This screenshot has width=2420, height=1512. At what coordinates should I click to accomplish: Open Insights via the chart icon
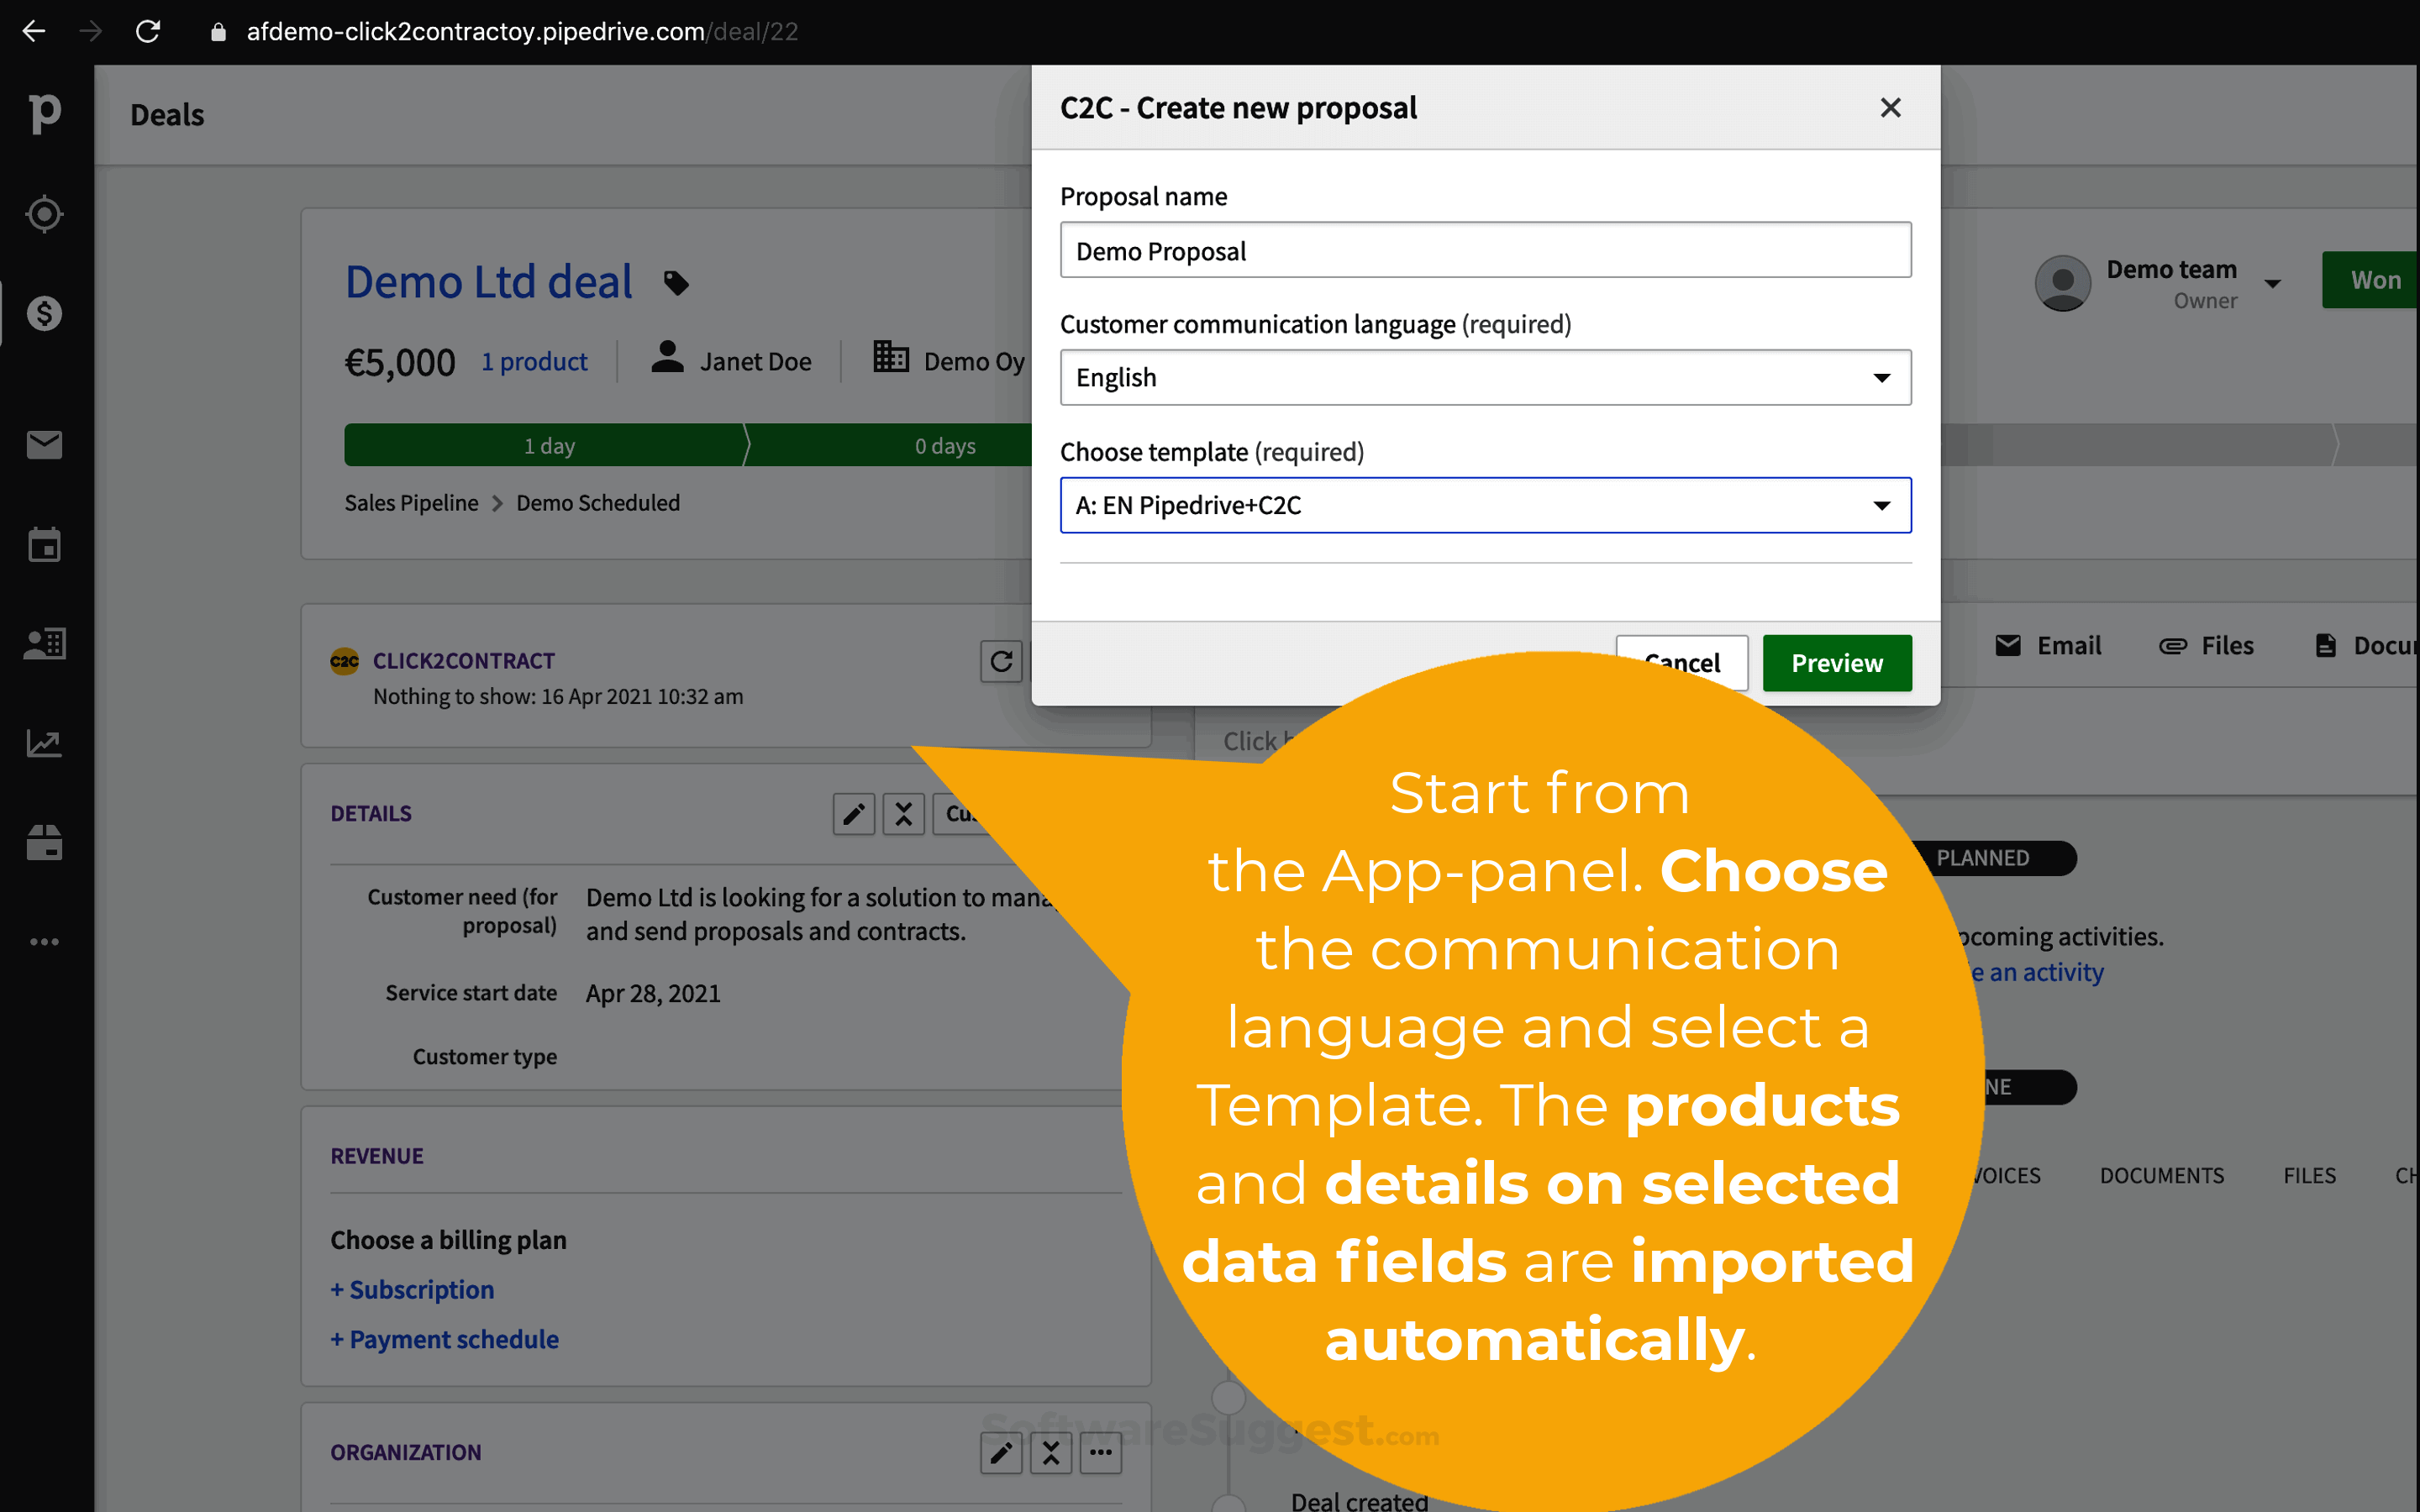pyautogui.click(x=44, y=742)
